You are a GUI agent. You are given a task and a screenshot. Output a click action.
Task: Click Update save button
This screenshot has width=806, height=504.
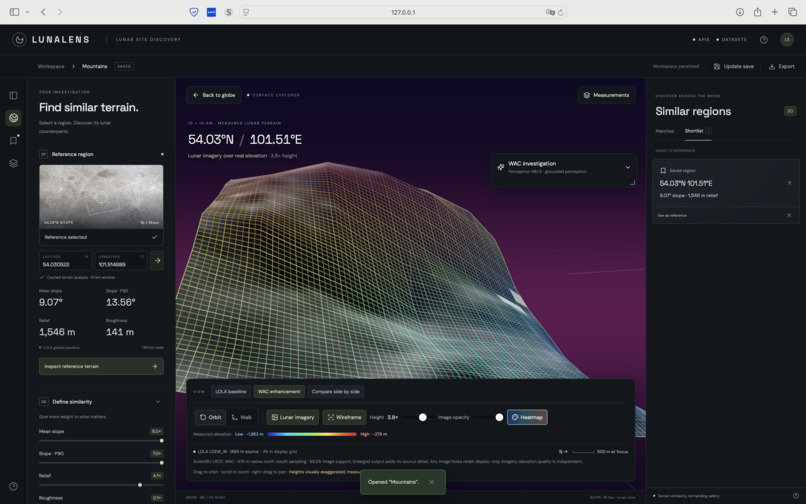(x=734, y=66)
